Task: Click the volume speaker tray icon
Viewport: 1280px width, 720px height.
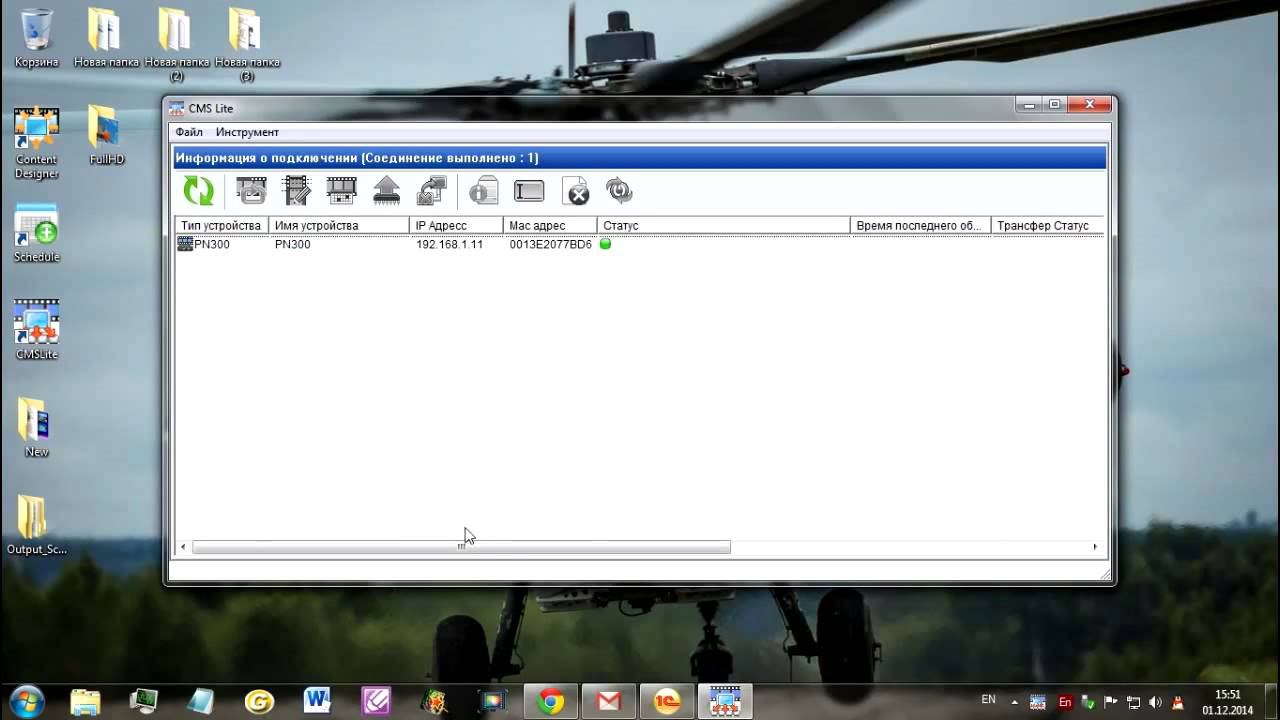Action: [1156, 702]
